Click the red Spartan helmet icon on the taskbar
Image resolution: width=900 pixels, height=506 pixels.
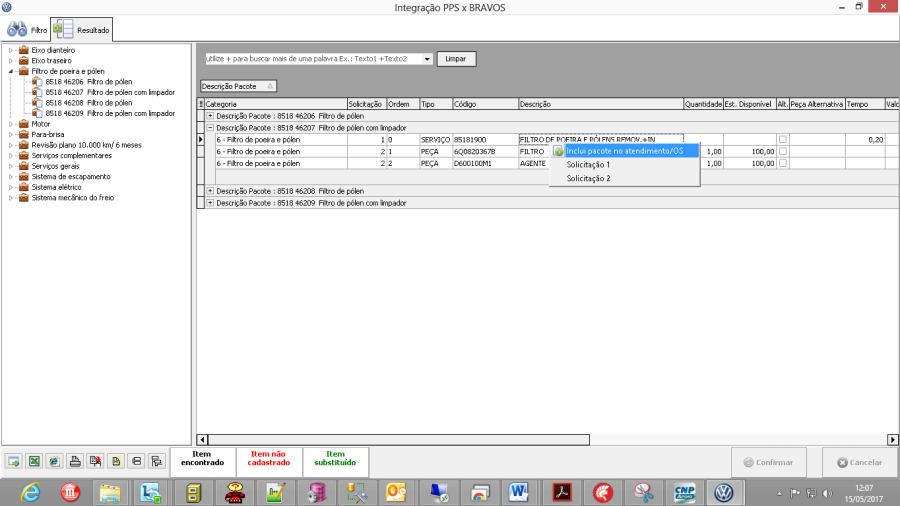tap(603, 492)
